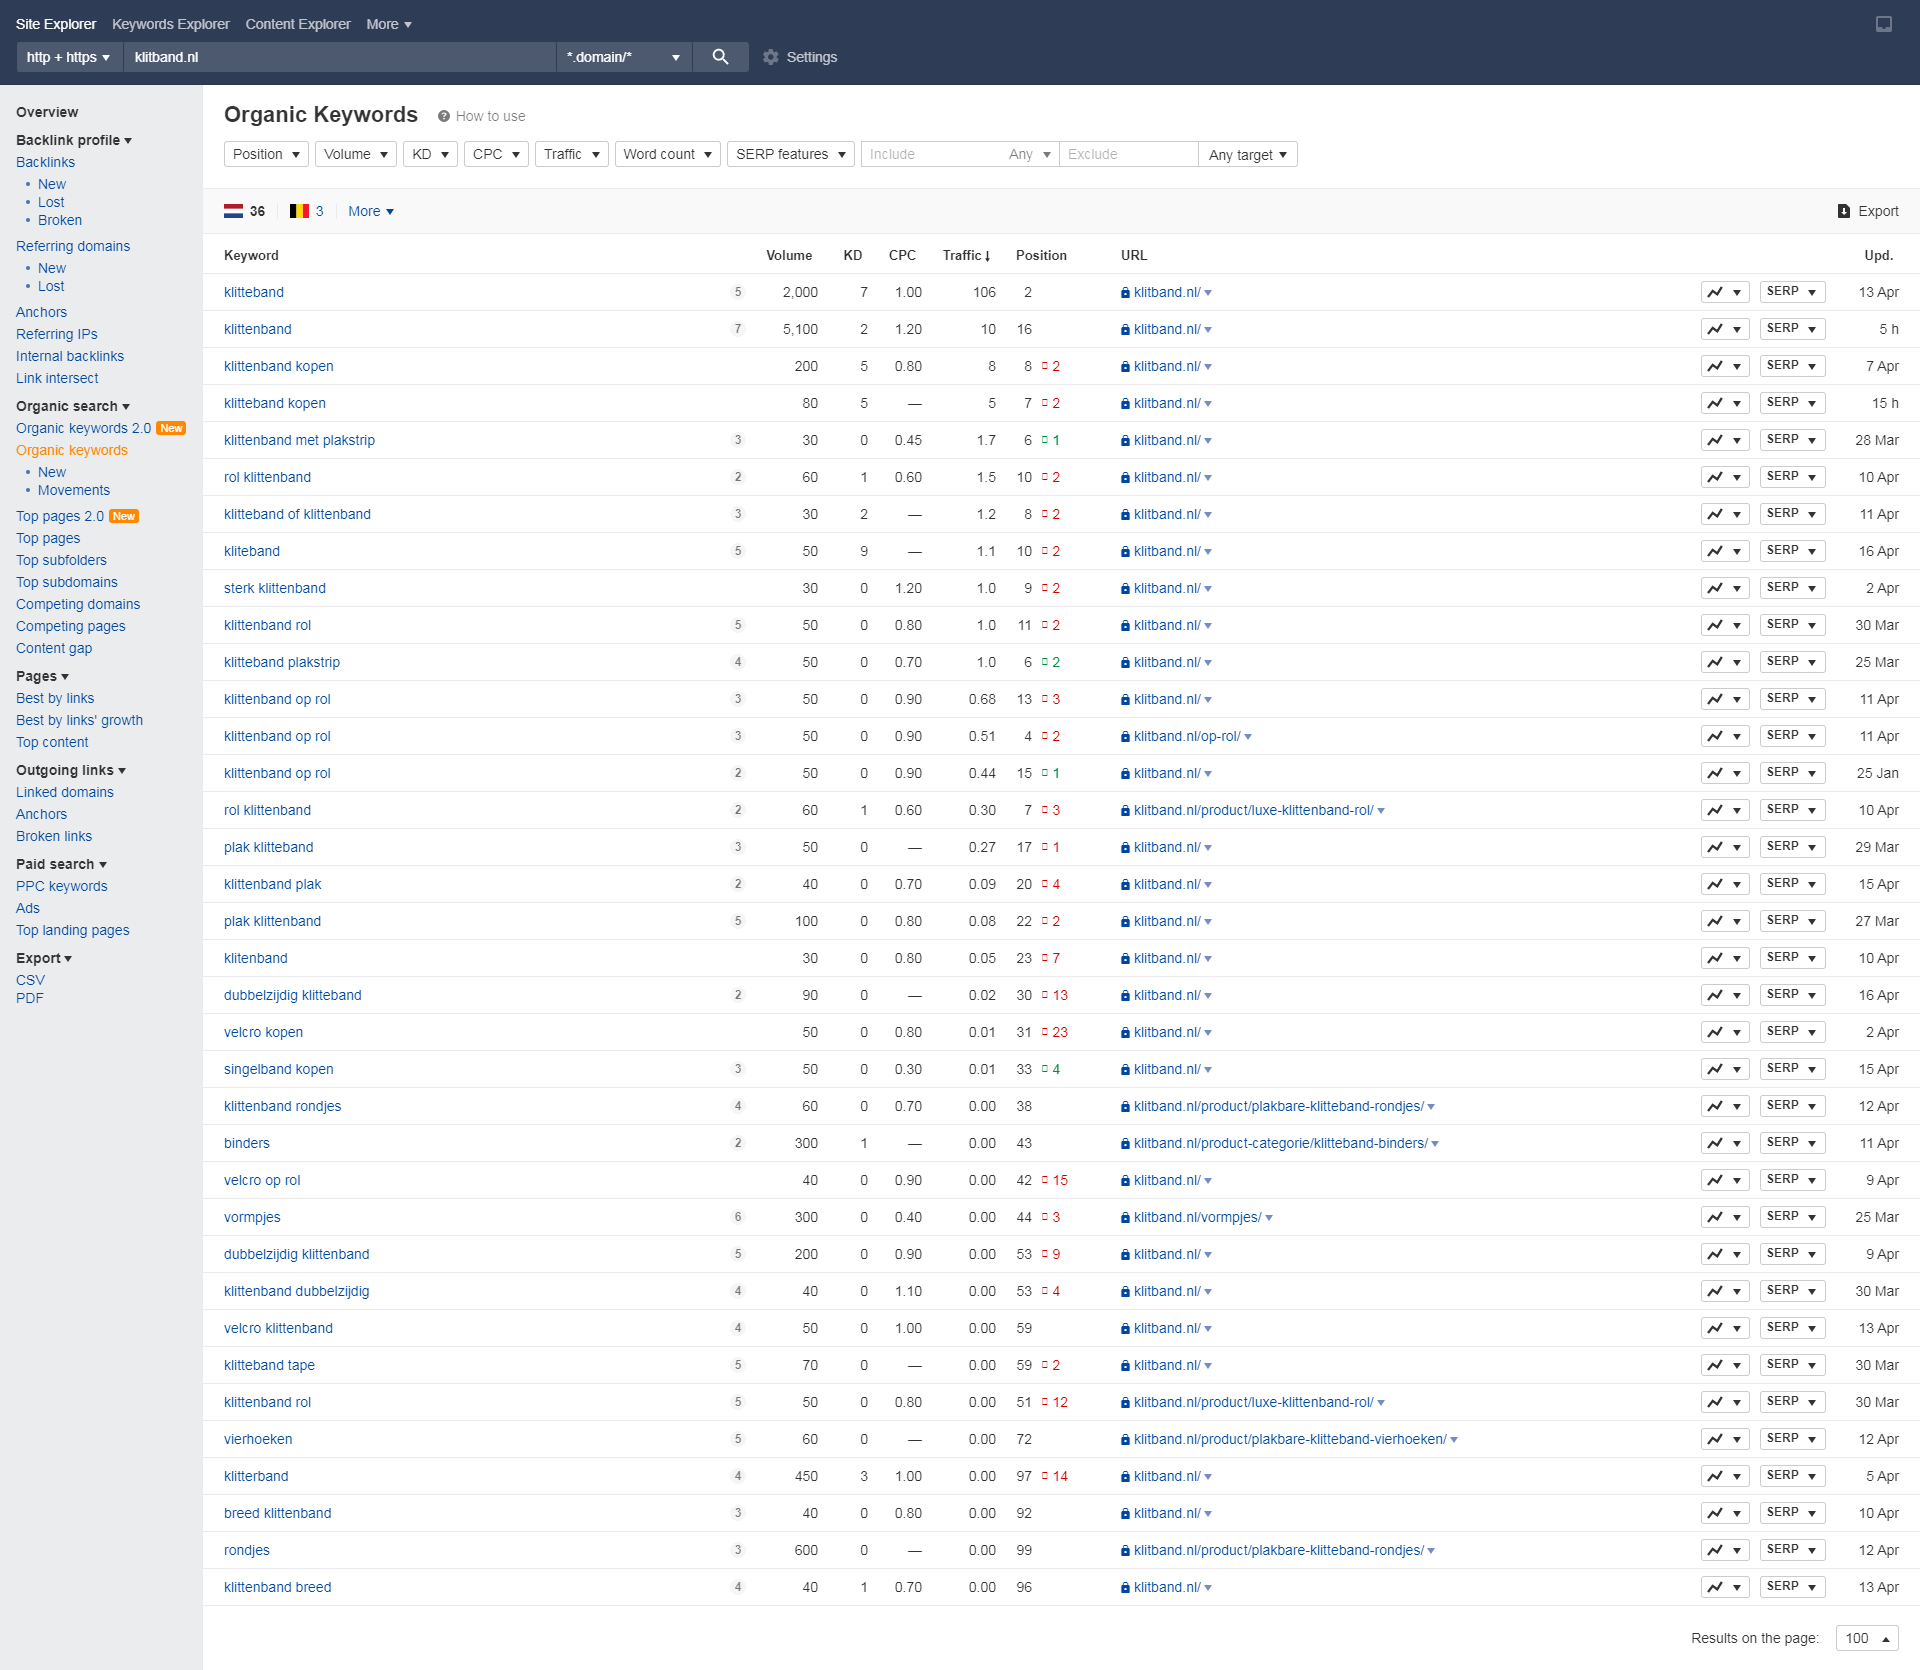Viewport: 1920px width, 1670px height.
Task: Expand URL arrow for klitband.nl/vormpjes/
Action: point(1269,1218)
